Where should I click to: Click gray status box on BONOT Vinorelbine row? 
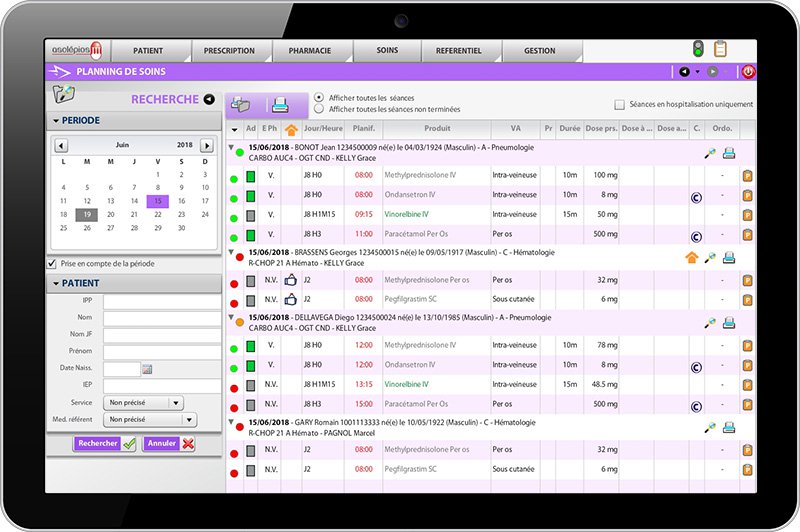[251, 216]
